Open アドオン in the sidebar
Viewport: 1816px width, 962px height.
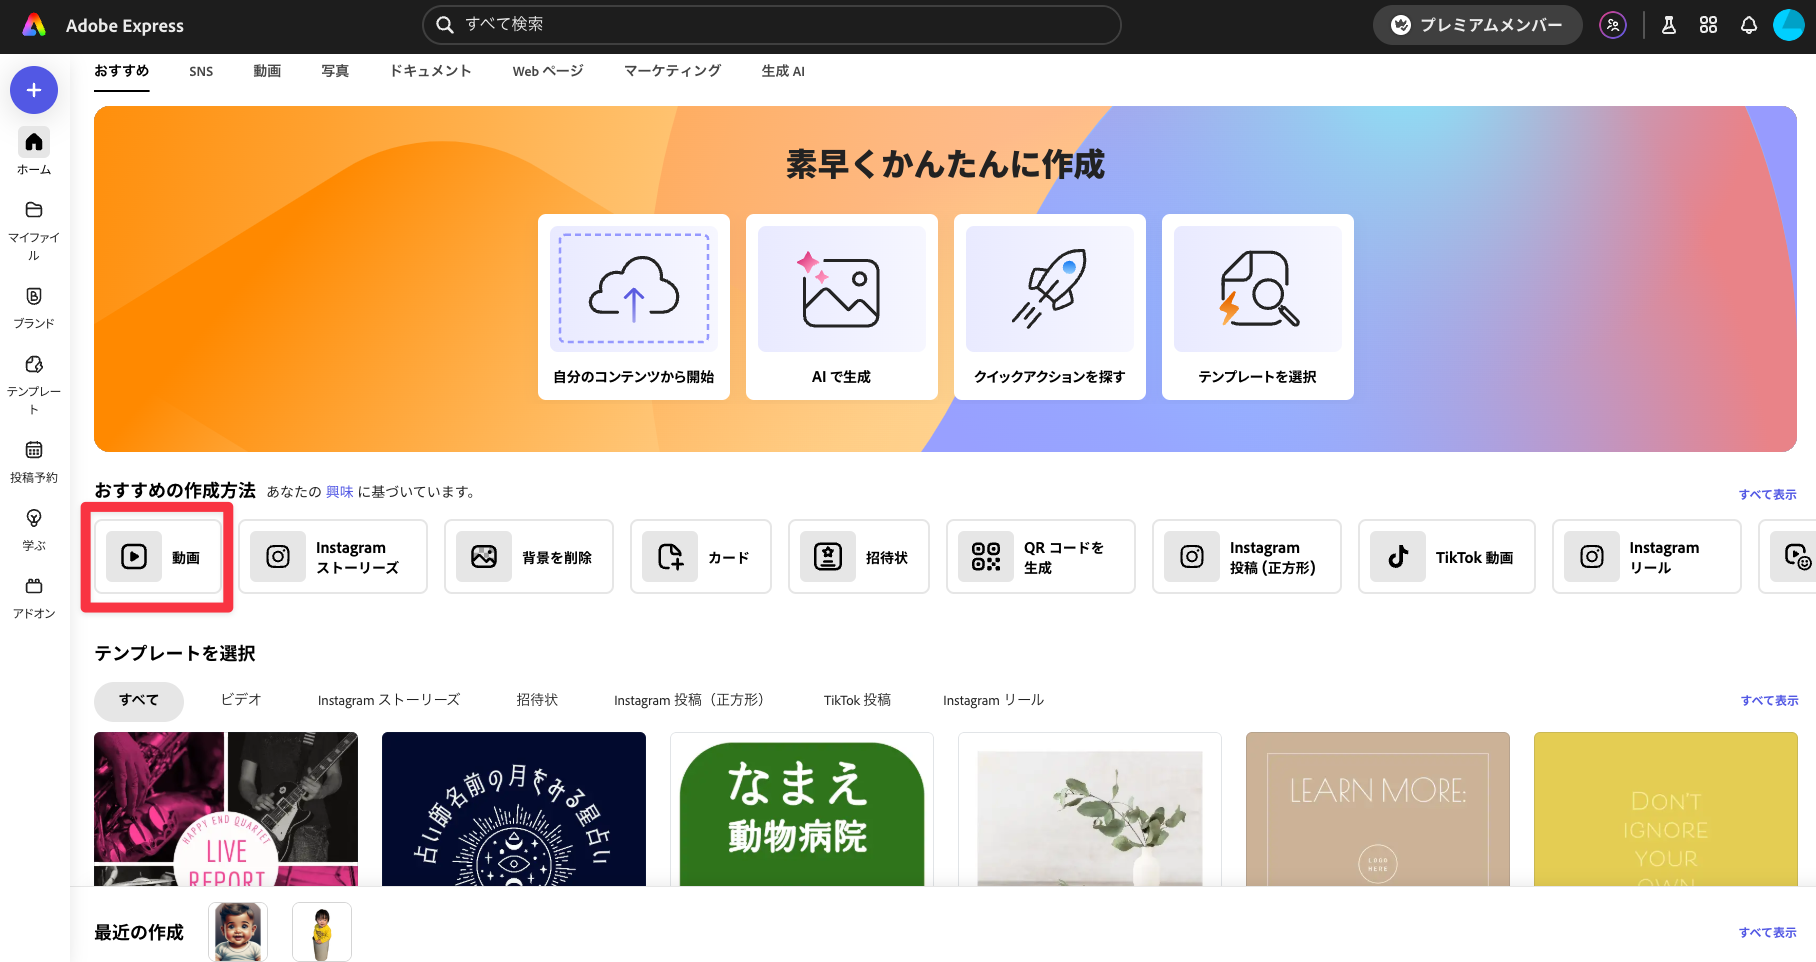pyautogui.click(x=34, y=598)
